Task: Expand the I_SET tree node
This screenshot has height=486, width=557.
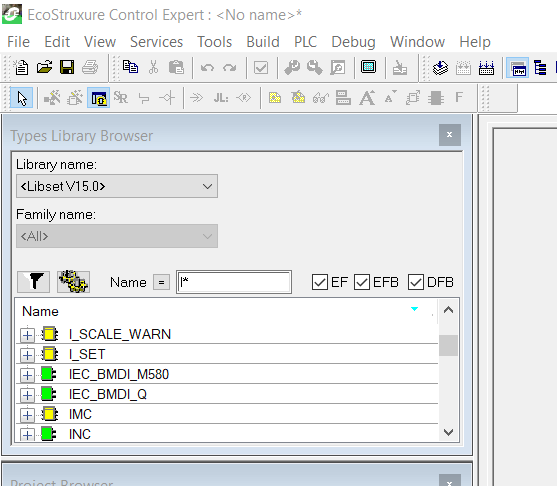Action: click(x=27, y=355)
